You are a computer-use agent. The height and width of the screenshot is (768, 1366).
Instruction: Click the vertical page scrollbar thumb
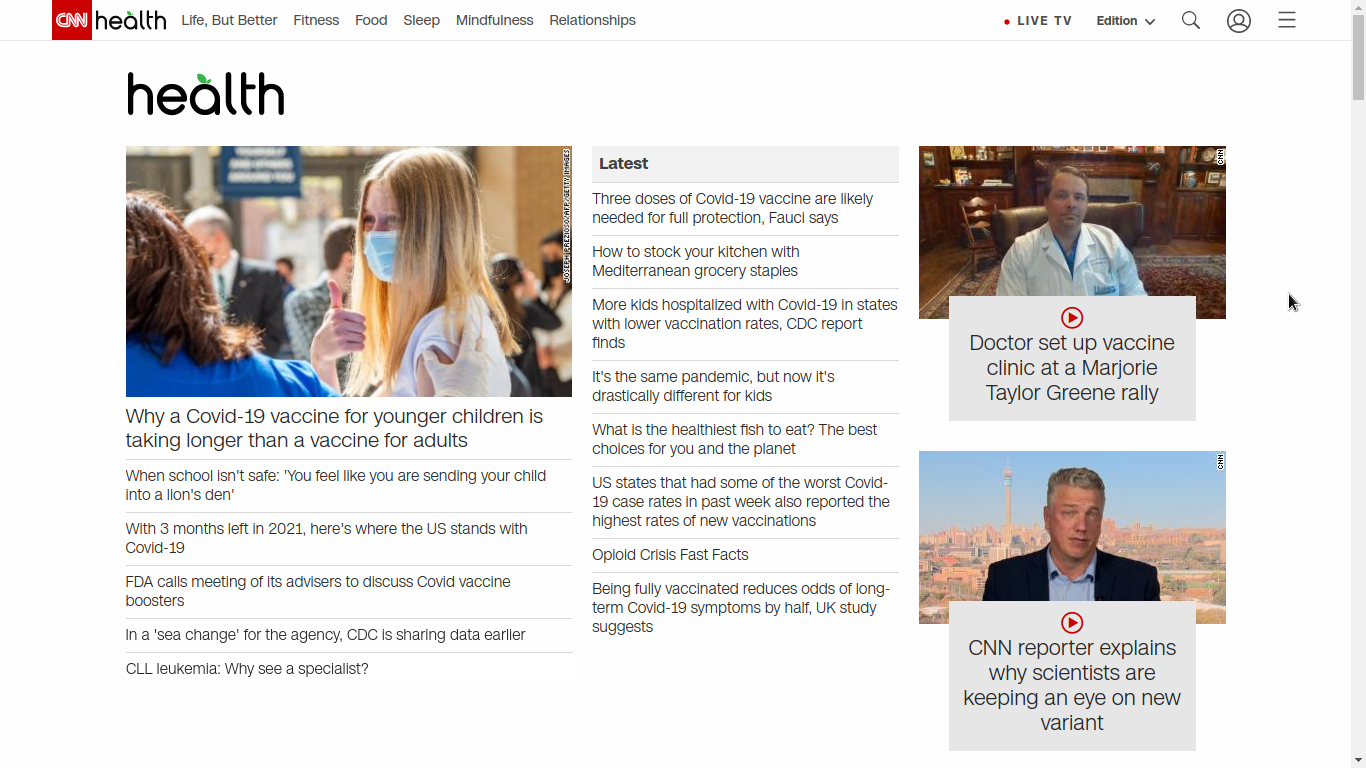(x=1358, y=56)
